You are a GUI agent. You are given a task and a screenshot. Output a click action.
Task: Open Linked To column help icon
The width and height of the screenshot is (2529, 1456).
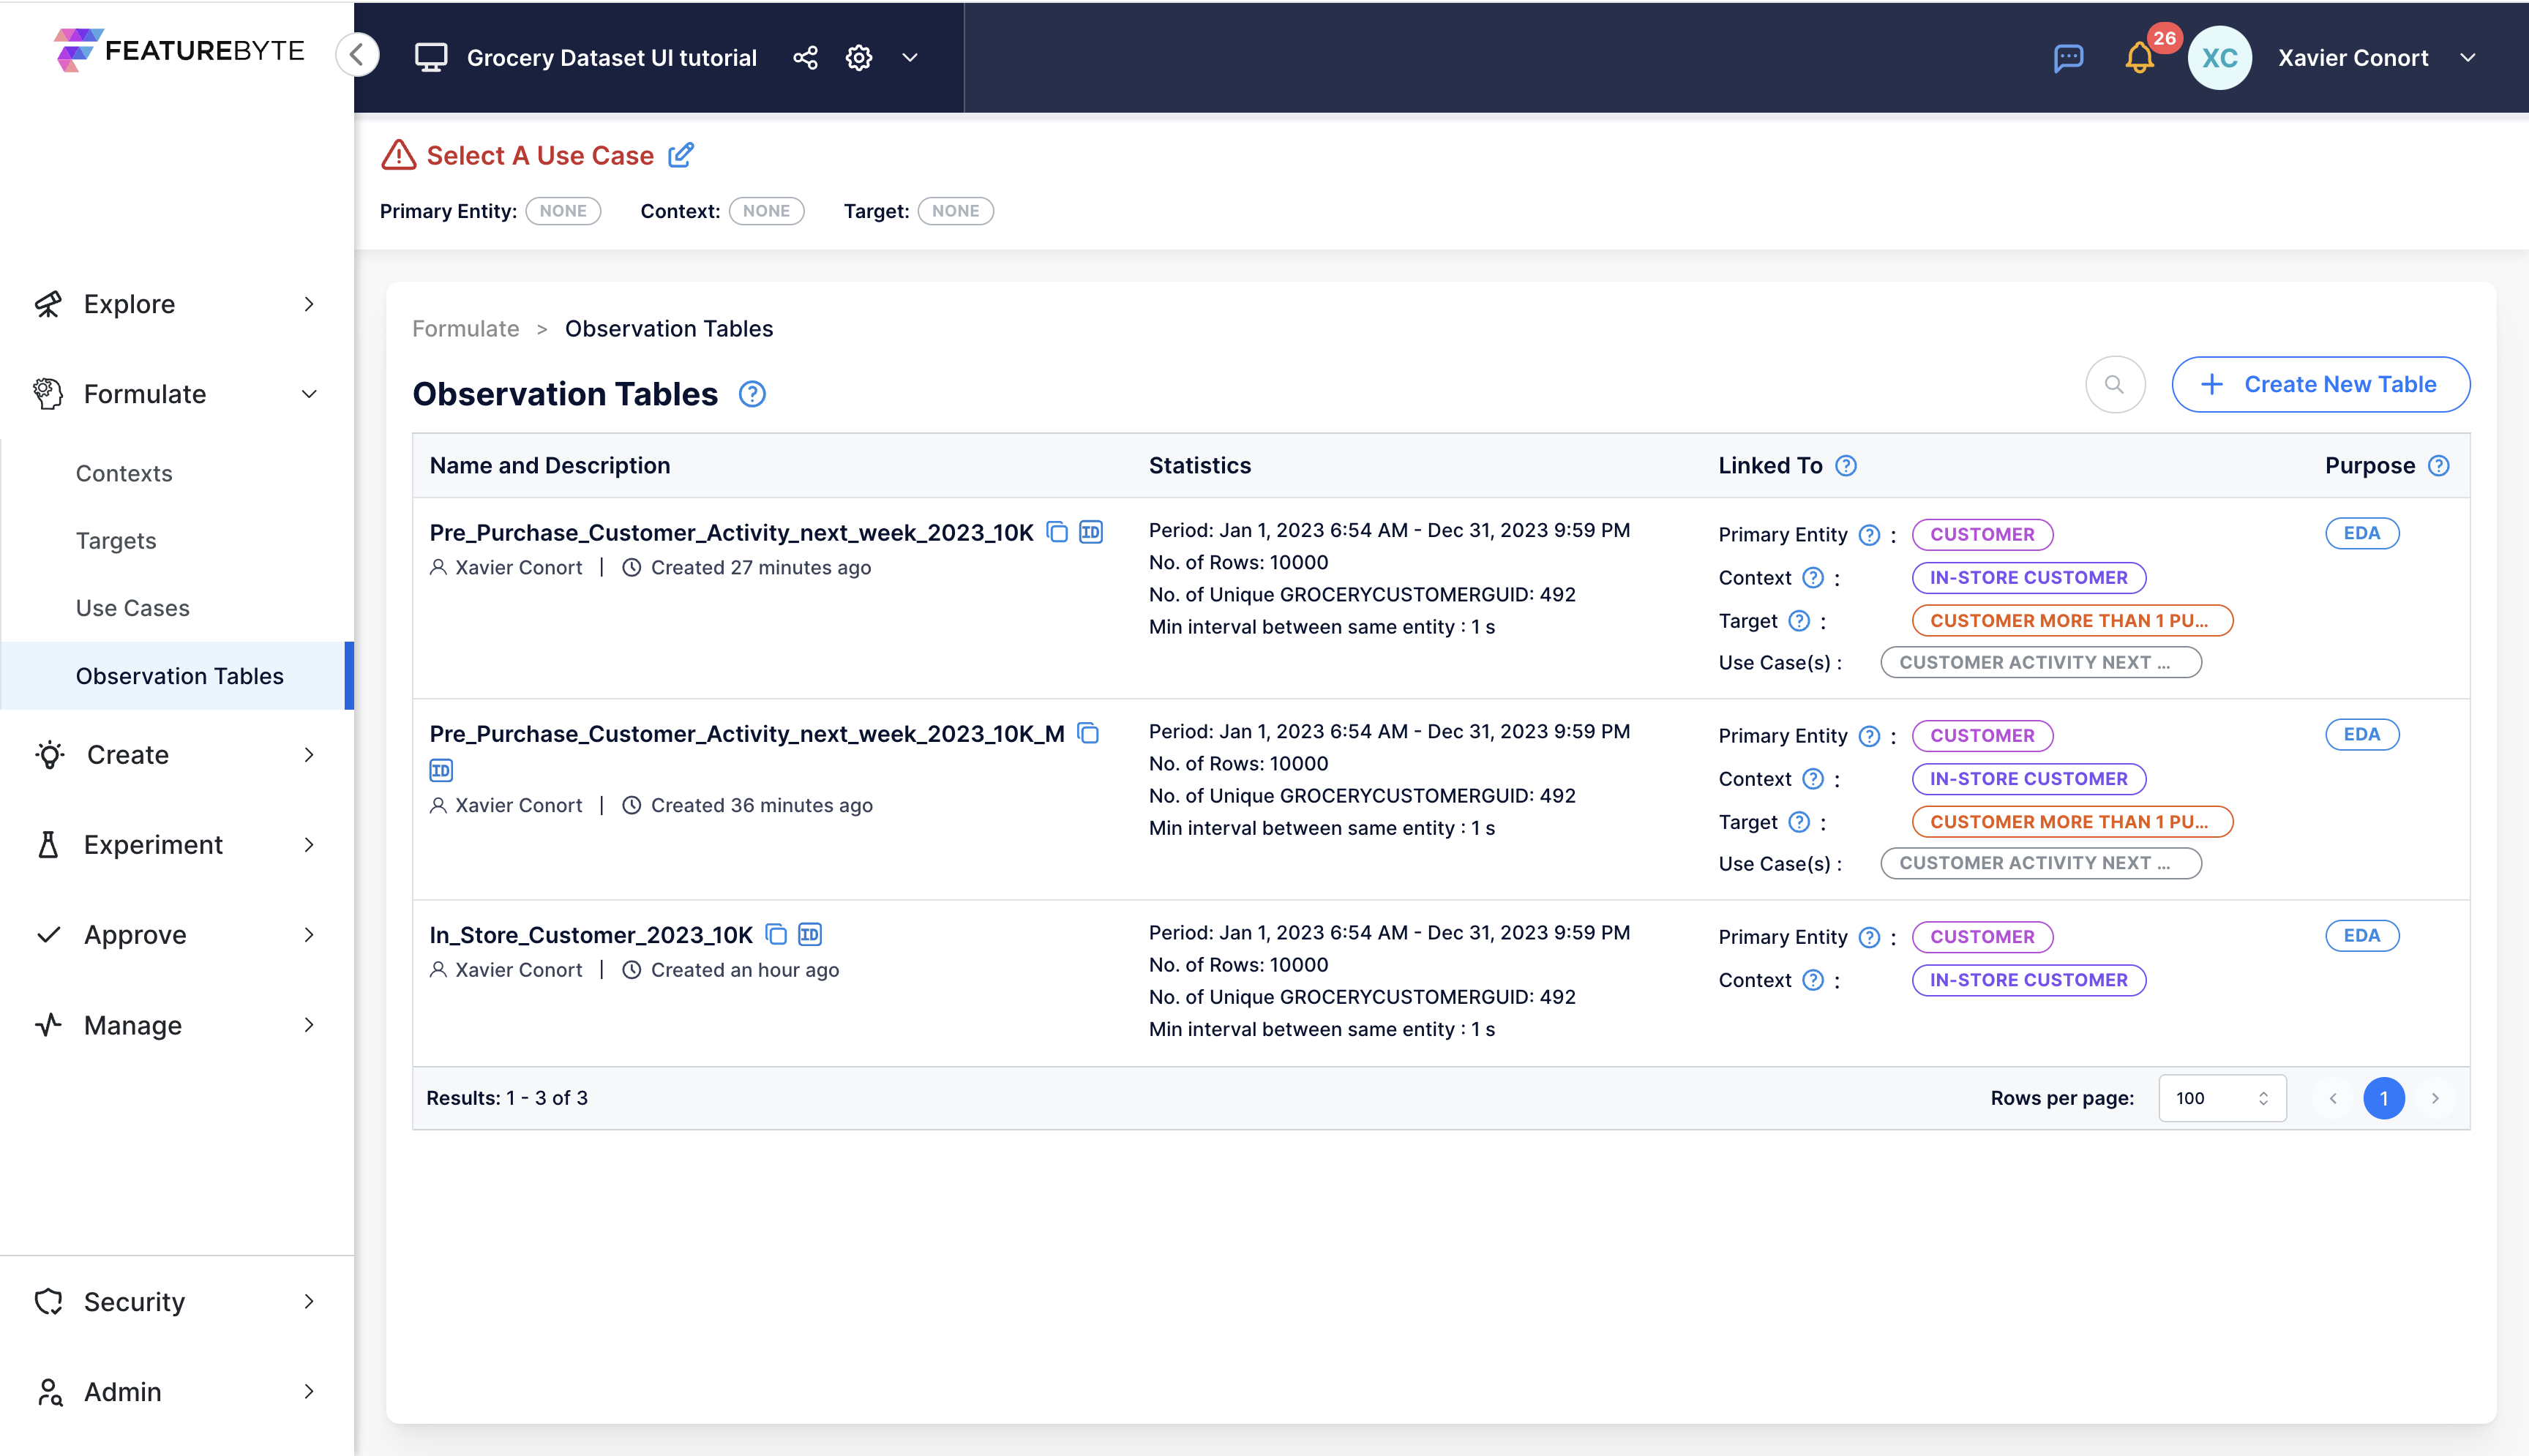coord(1846,465)
